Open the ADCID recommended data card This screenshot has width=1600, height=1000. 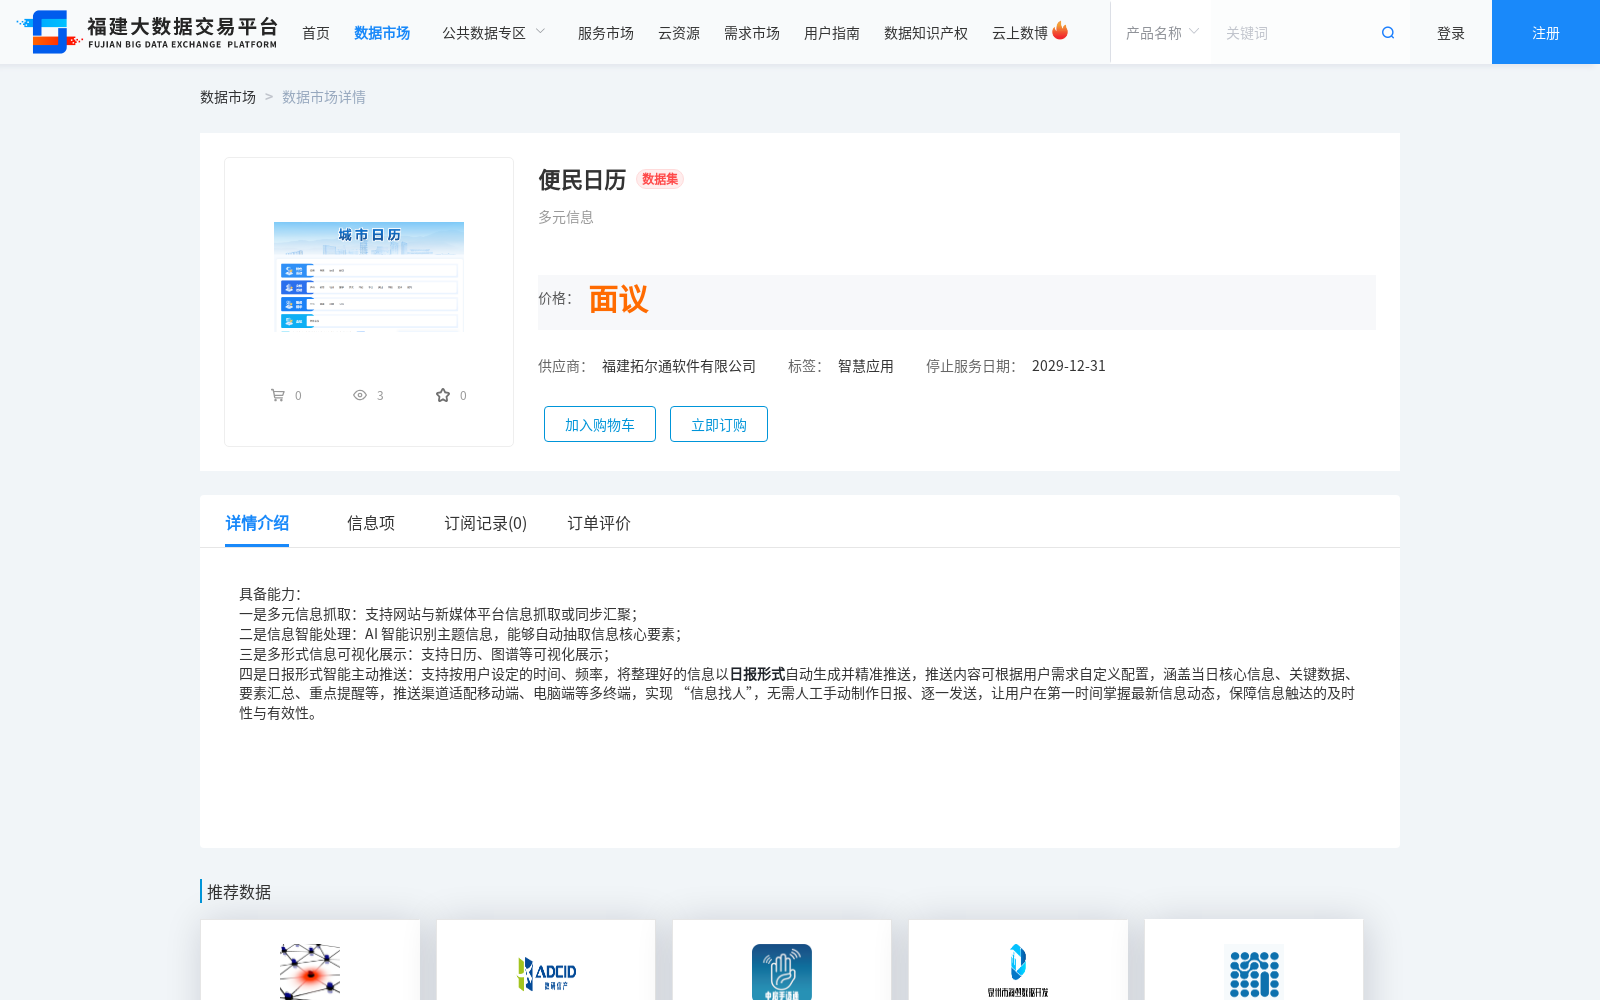click(546, 960)
